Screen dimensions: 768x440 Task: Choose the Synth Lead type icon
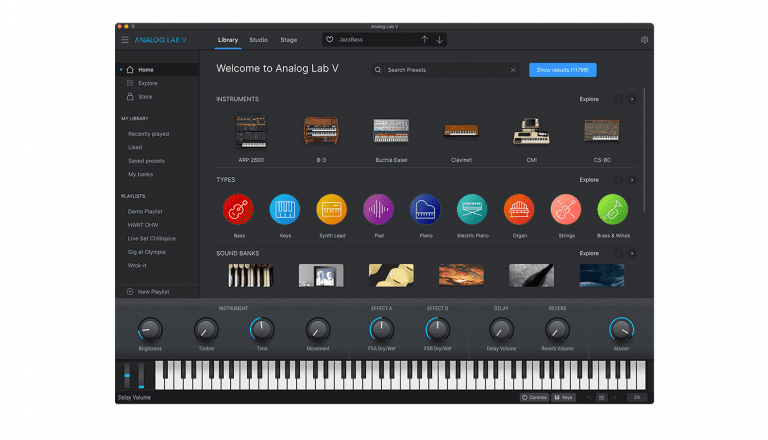click(332, 209)
